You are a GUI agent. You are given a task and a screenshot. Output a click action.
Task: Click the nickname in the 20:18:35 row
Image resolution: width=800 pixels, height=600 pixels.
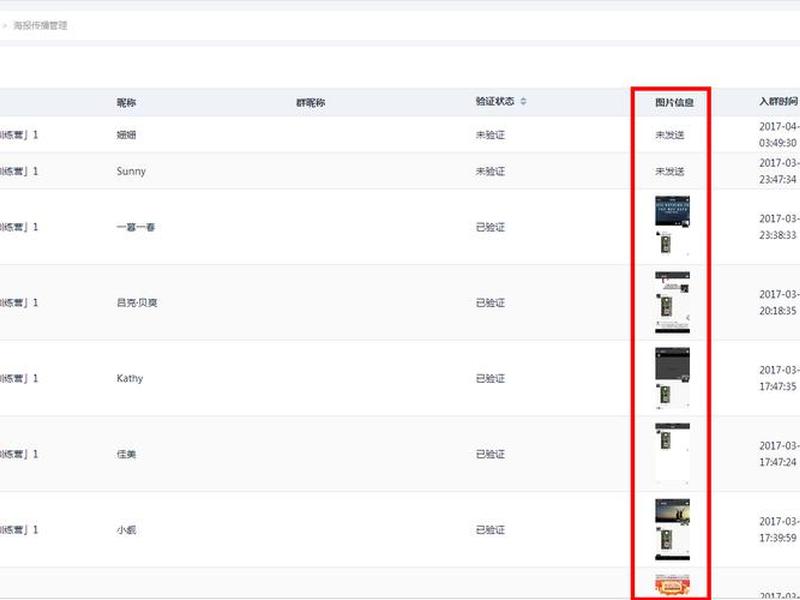click(x=137, y=303)
